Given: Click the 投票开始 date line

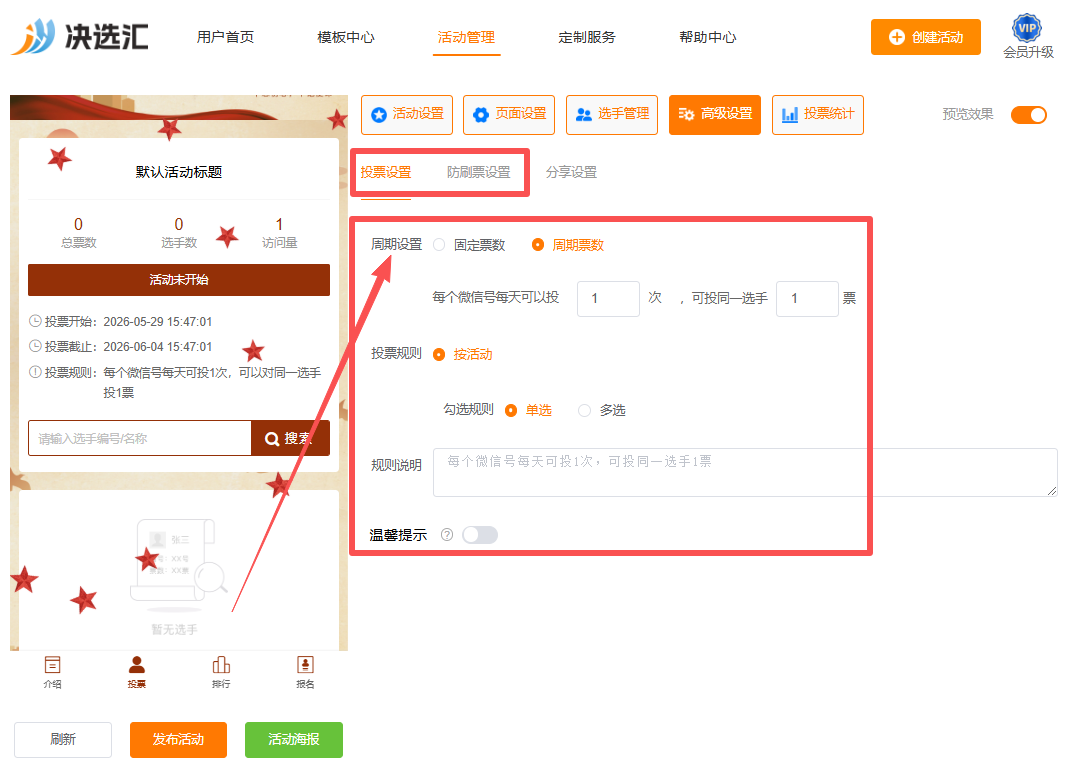Looking at the screenshot, I should 121,321.
